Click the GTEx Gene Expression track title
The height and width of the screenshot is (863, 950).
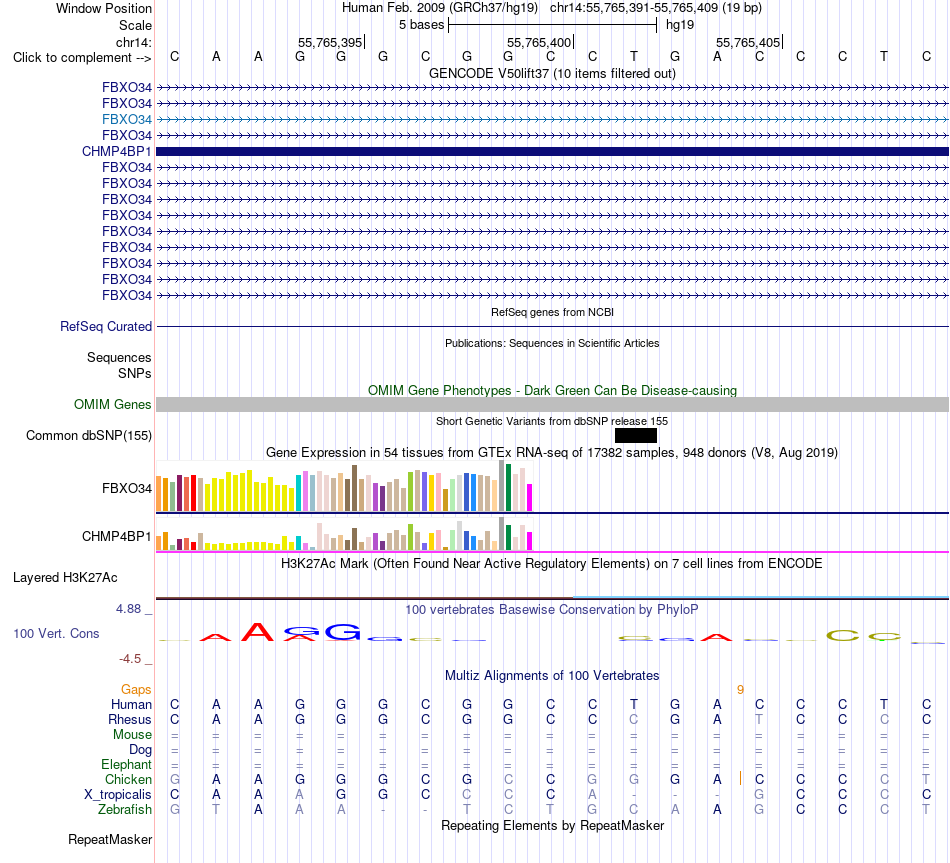click(552, 453)
